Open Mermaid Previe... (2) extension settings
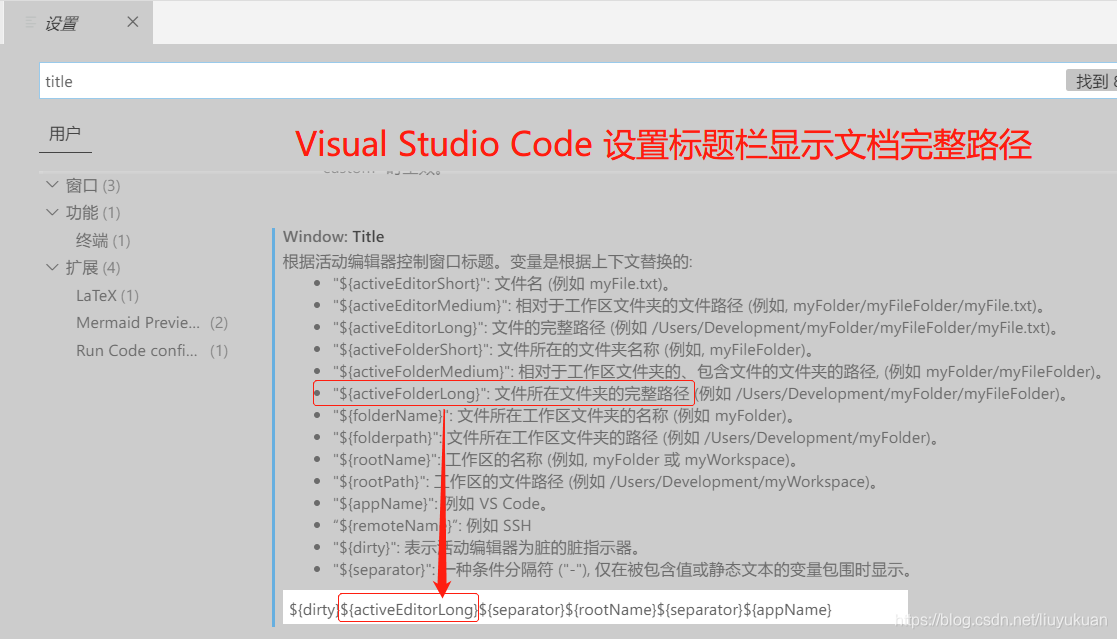The image size is (1117, 639). tap(152, 323)
